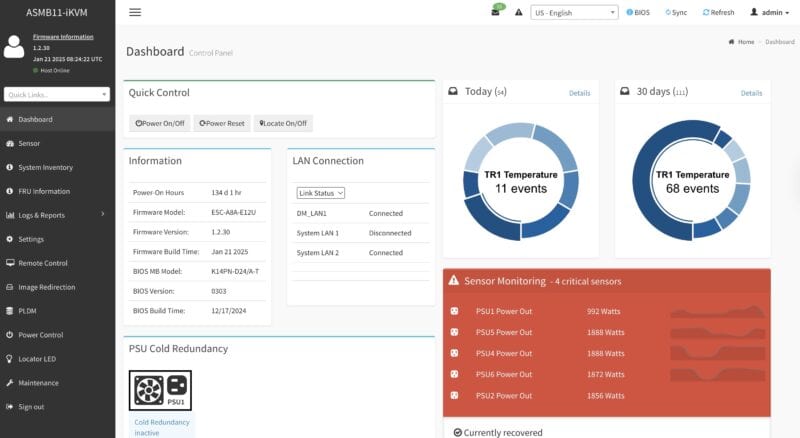Click the hamburger menu icon

tap(135, 12)
